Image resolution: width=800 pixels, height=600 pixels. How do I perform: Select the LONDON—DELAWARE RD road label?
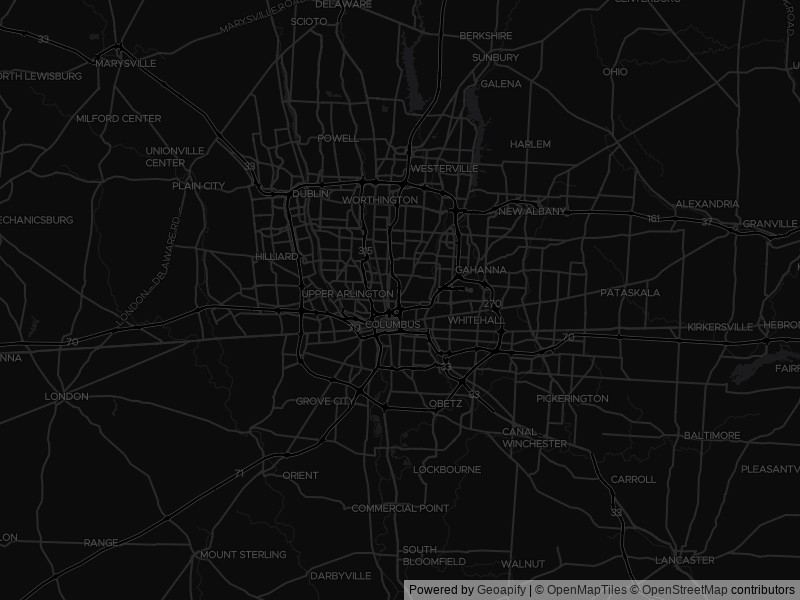tap(149, 272)
